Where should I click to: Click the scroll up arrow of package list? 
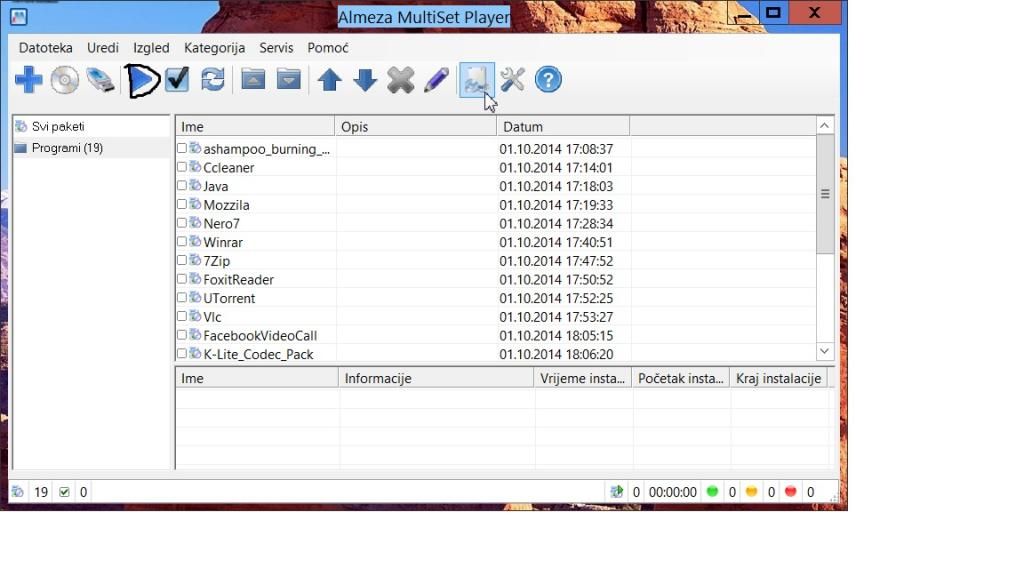click(x=825, y=125)
